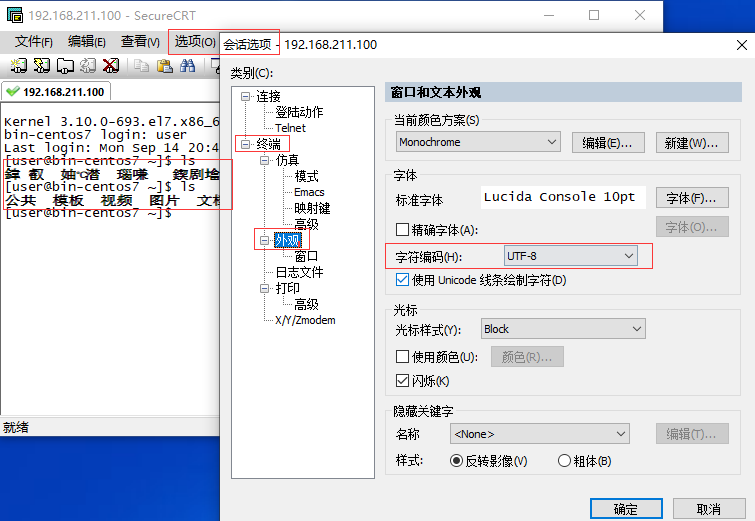This screenshot has width=755, height=521.
Task: Click the Disconnect red X toolbar icon
Action: click(x=111, y=65)
